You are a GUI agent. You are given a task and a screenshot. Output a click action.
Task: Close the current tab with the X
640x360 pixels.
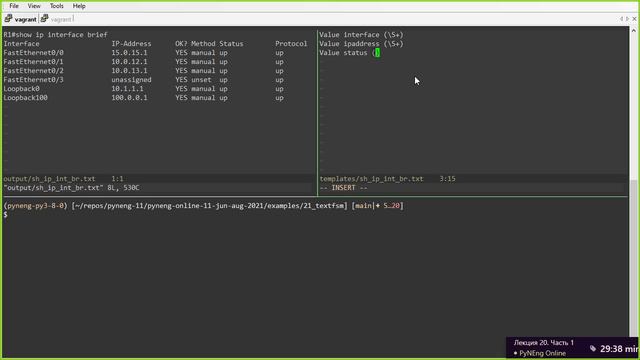tap(634, 19)
